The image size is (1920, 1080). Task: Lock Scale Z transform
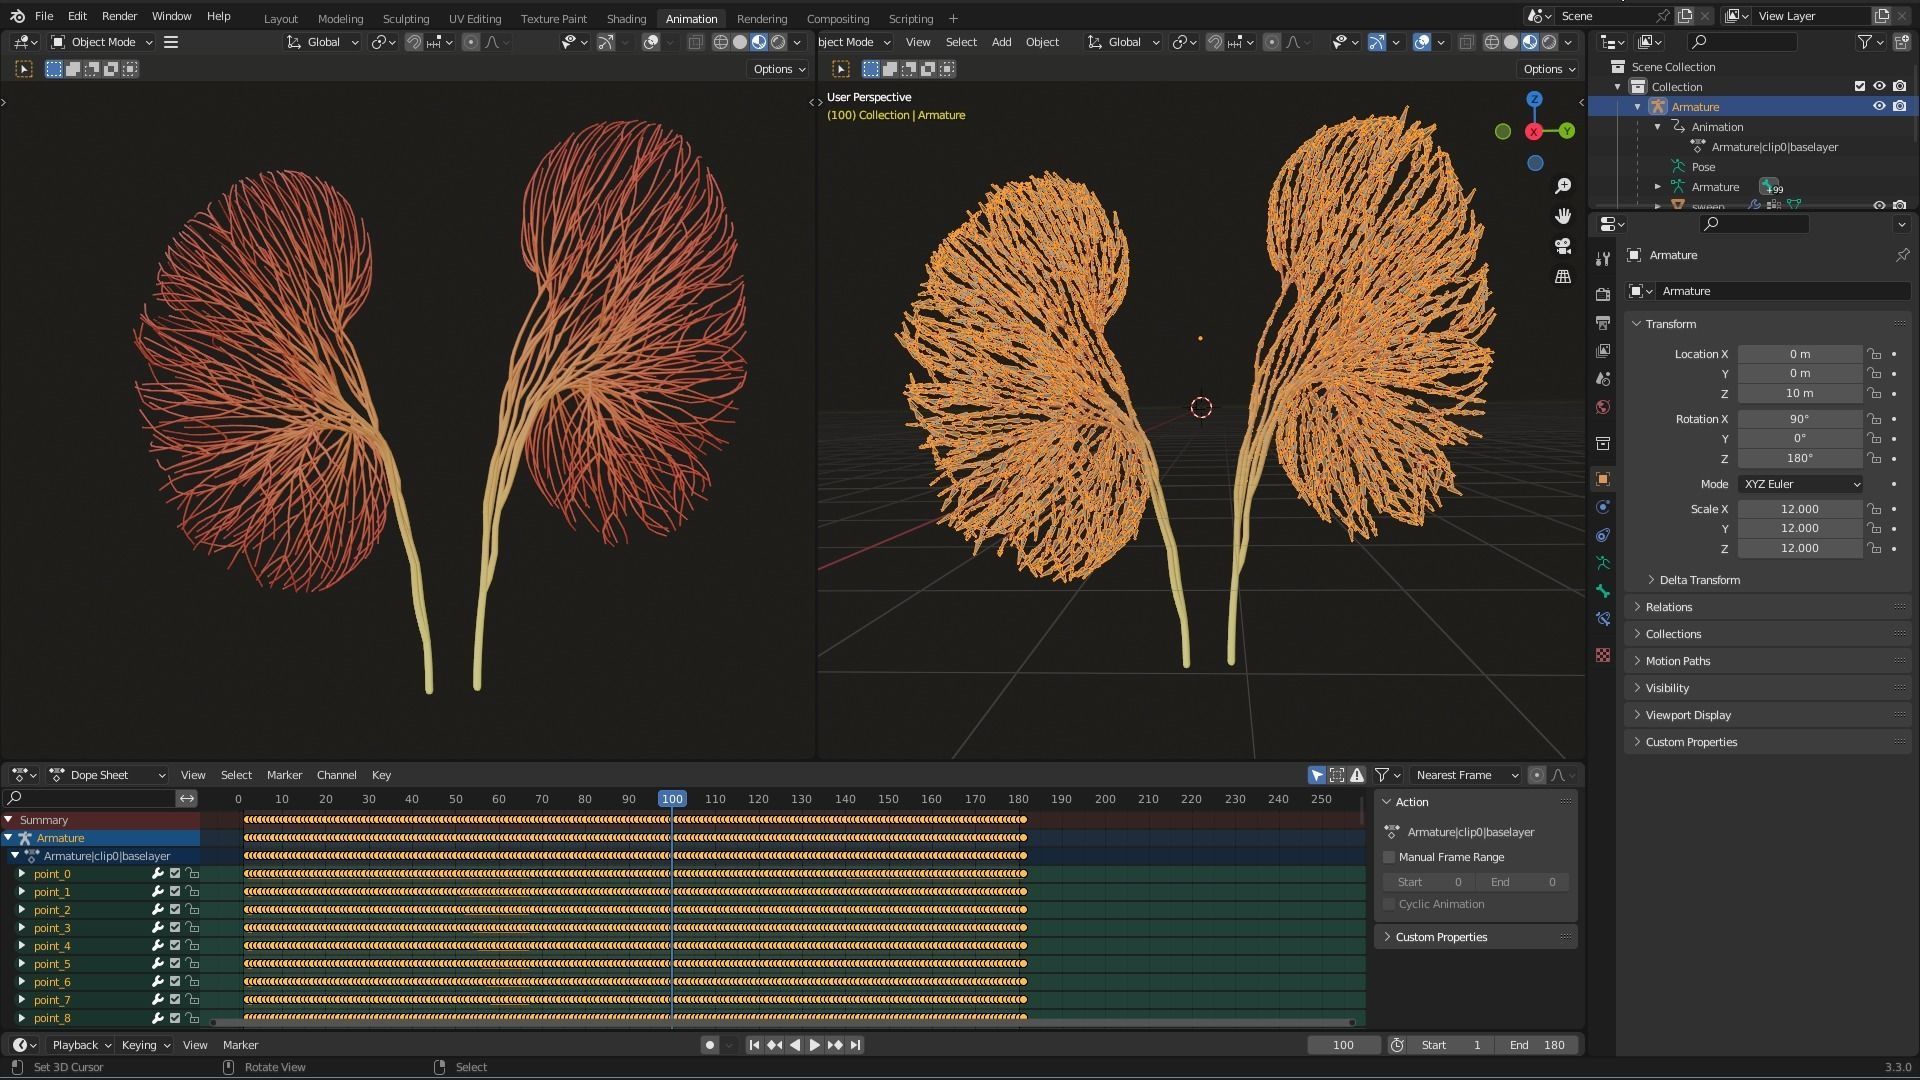pos(1874,548)
